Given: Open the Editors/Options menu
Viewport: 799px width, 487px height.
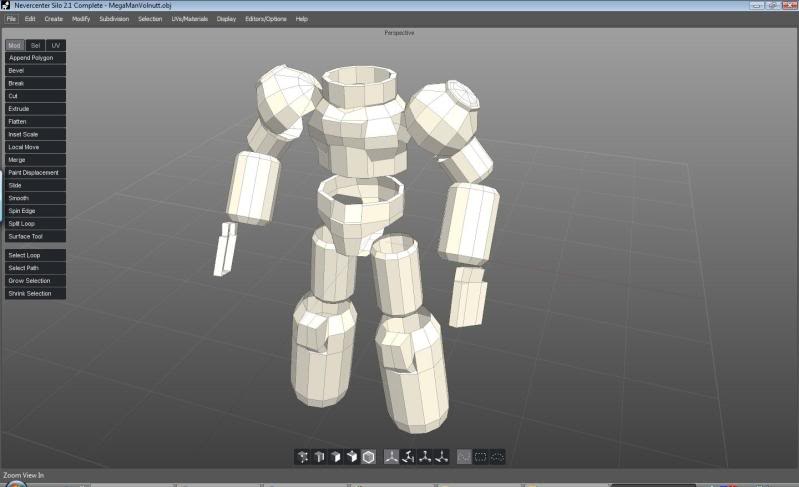Looking at the screenshot, I should coord(266,19).
